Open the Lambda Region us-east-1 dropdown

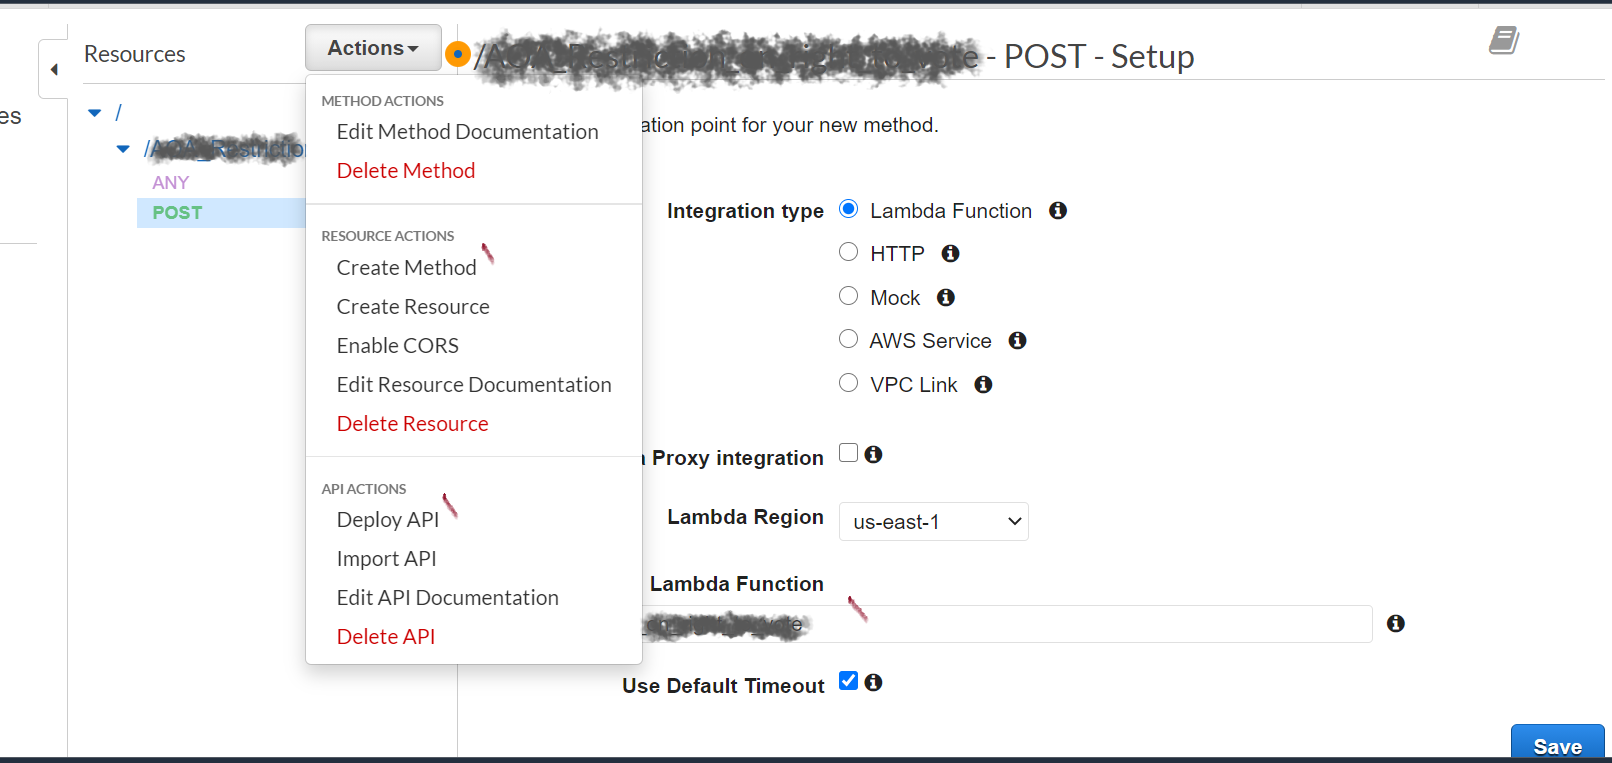934,522
